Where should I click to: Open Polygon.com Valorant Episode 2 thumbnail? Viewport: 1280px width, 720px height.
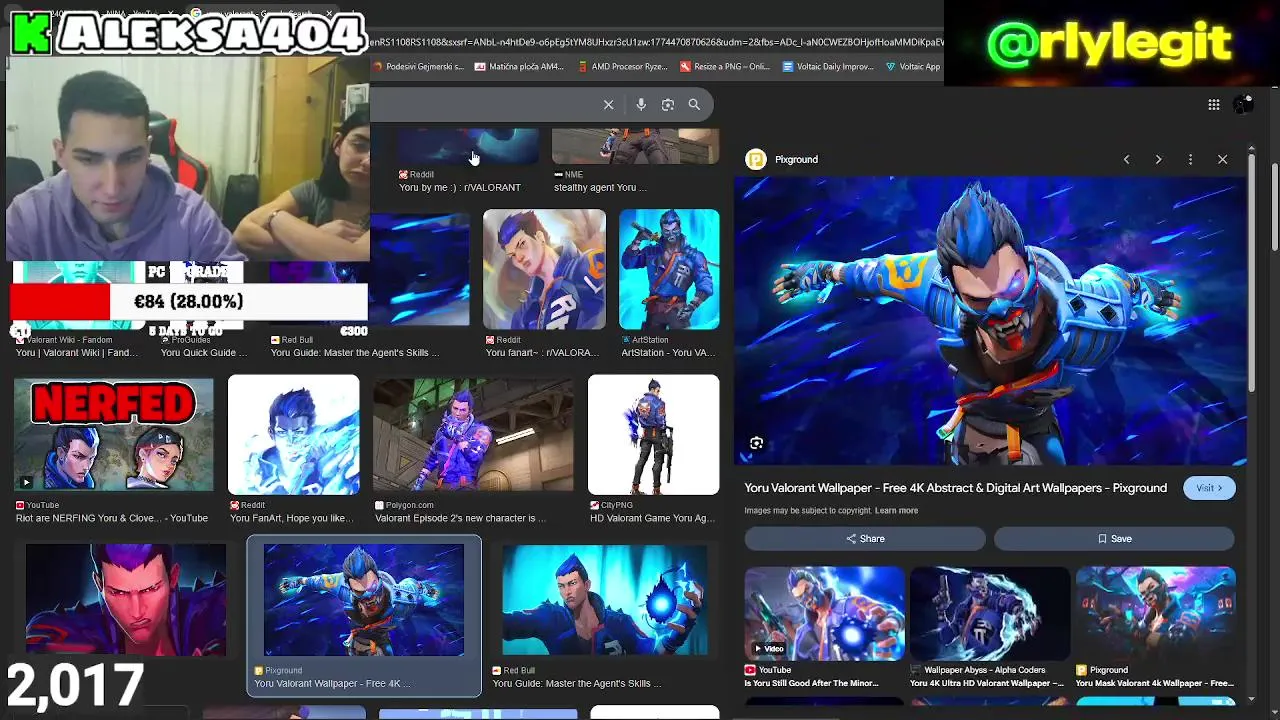tap(473, 435)
